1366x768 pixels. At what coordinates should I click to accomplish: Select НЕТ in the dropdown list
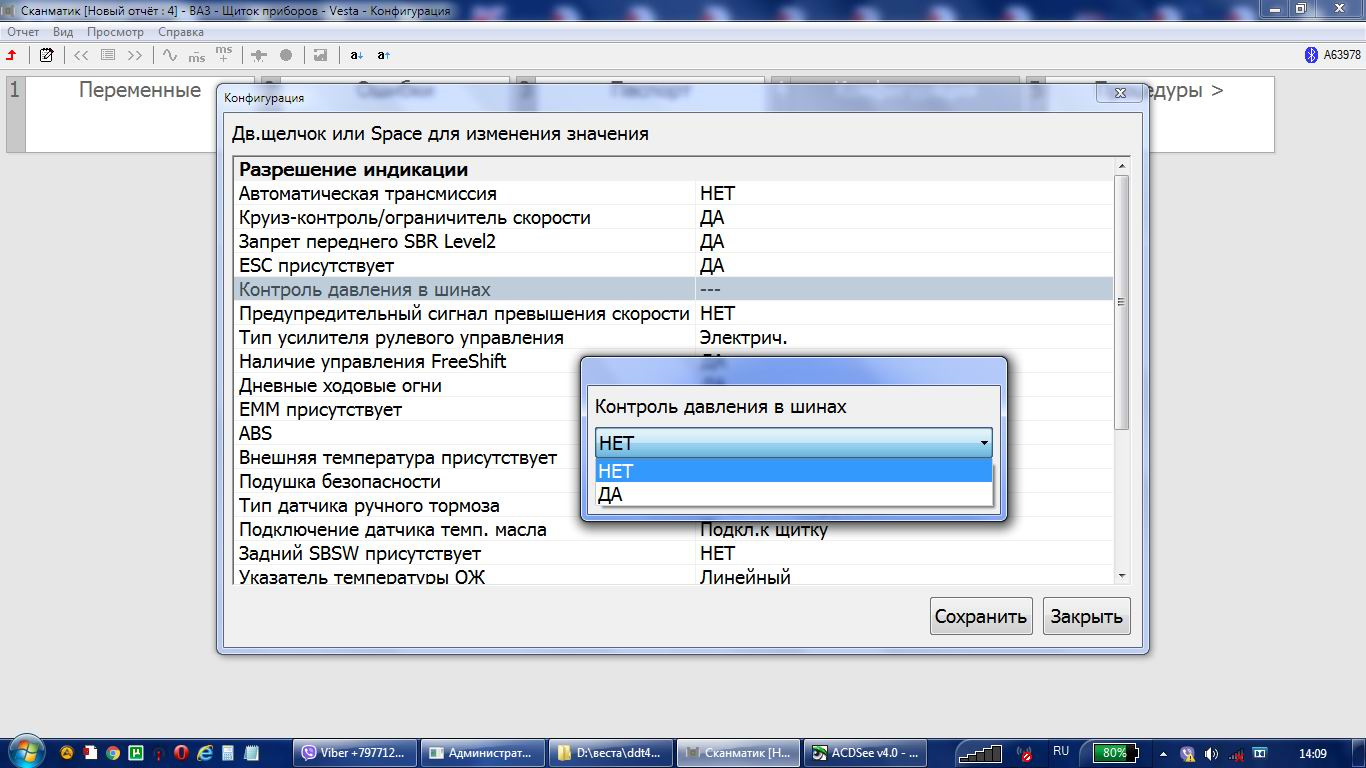click(793, 471)
